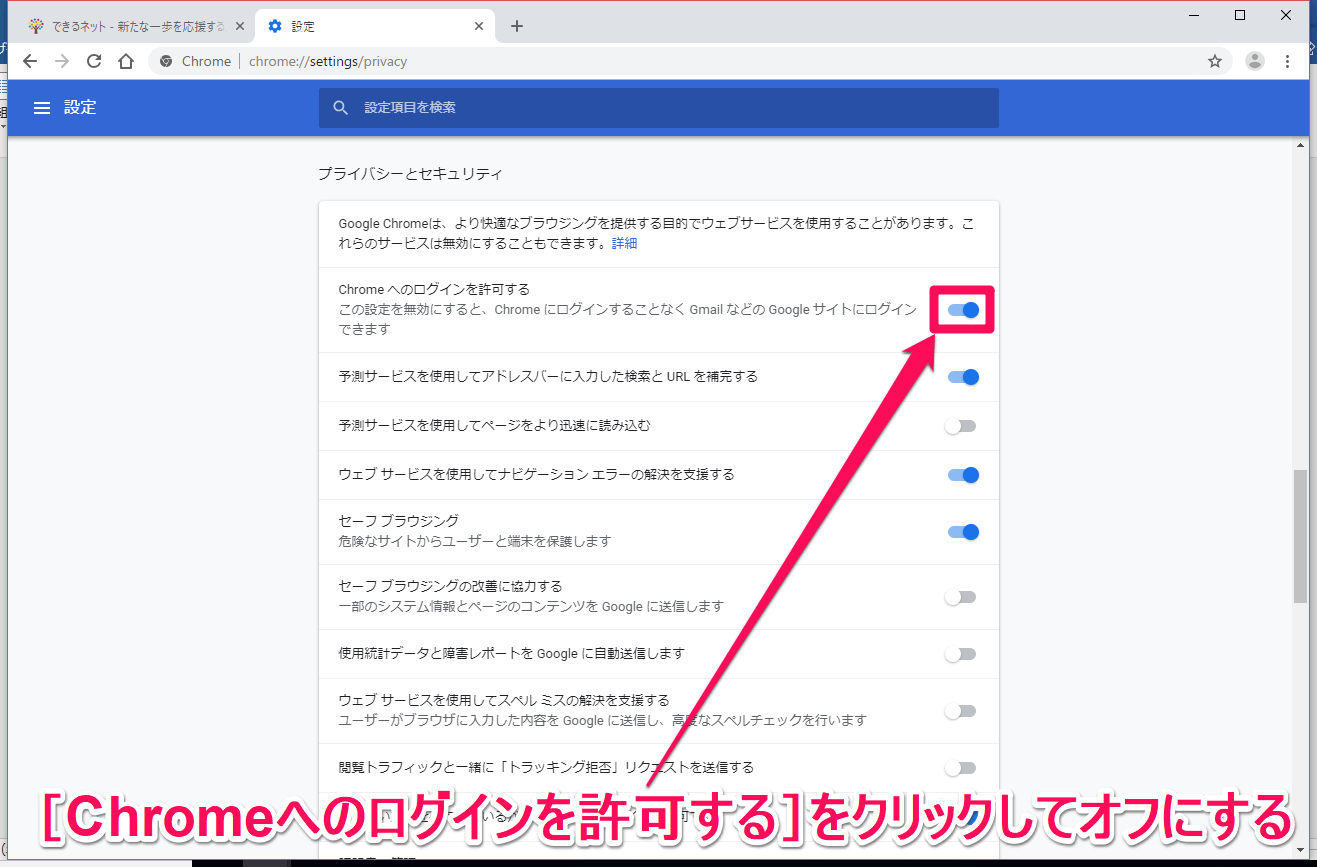Open the home page via house icon
This screenshot has height=867, width=1317.
coord(126,61)
